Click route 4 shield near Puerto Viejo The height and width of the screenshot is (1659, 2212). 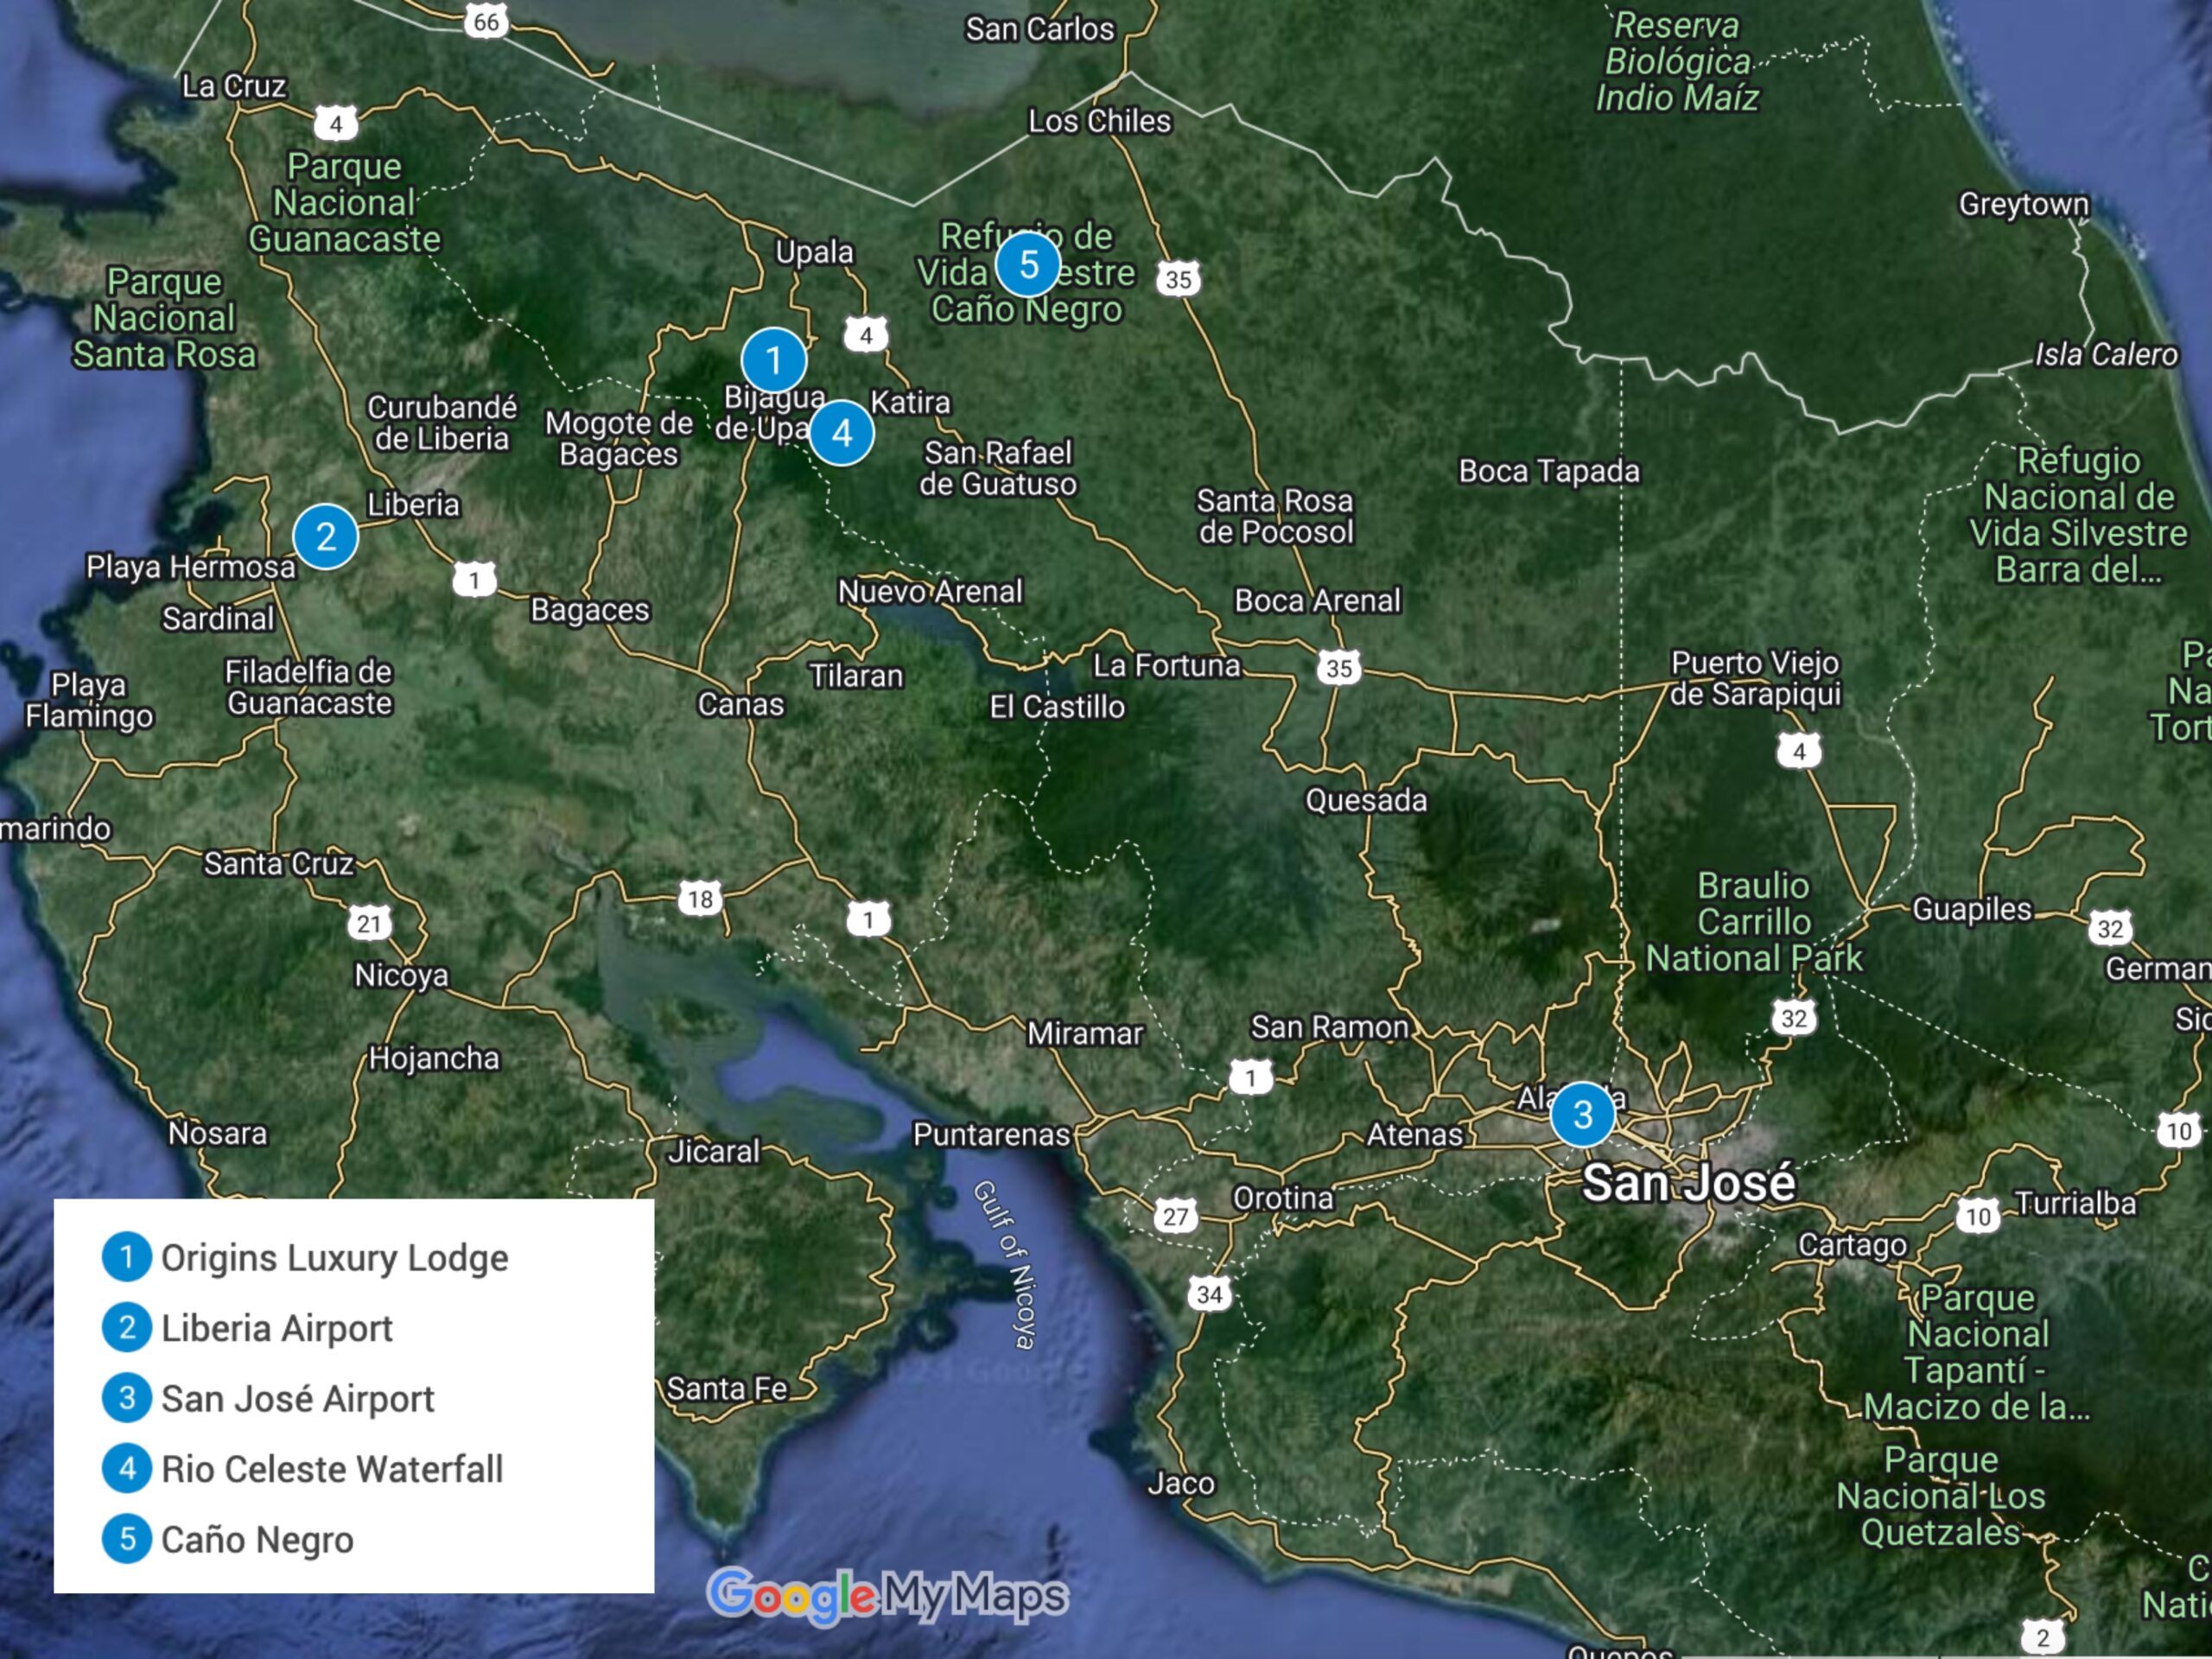point(1799,751)
